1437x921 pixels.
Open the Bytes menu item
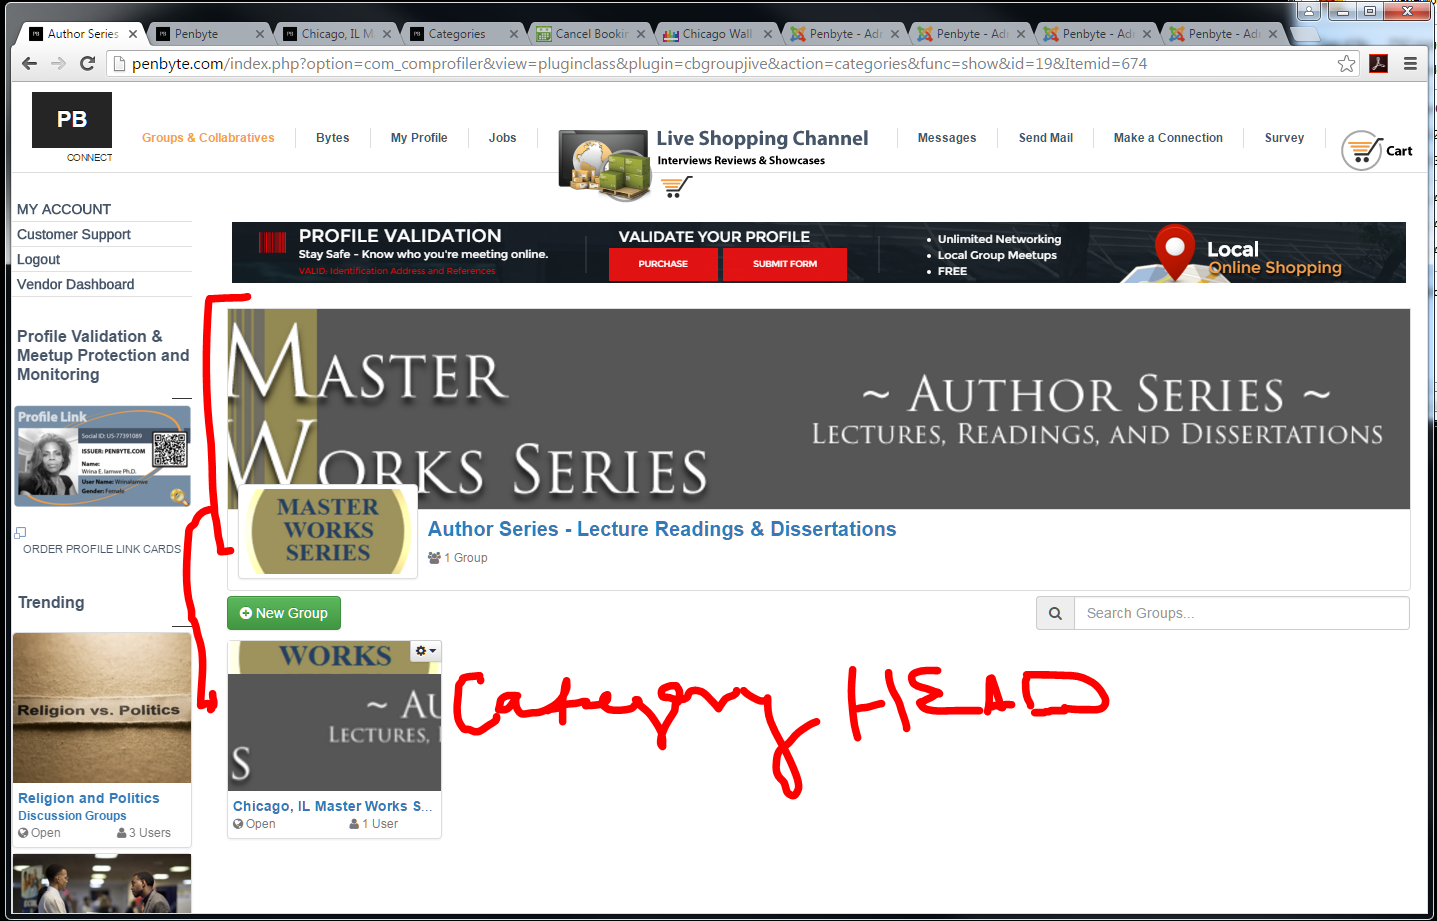tap(333, 138)
